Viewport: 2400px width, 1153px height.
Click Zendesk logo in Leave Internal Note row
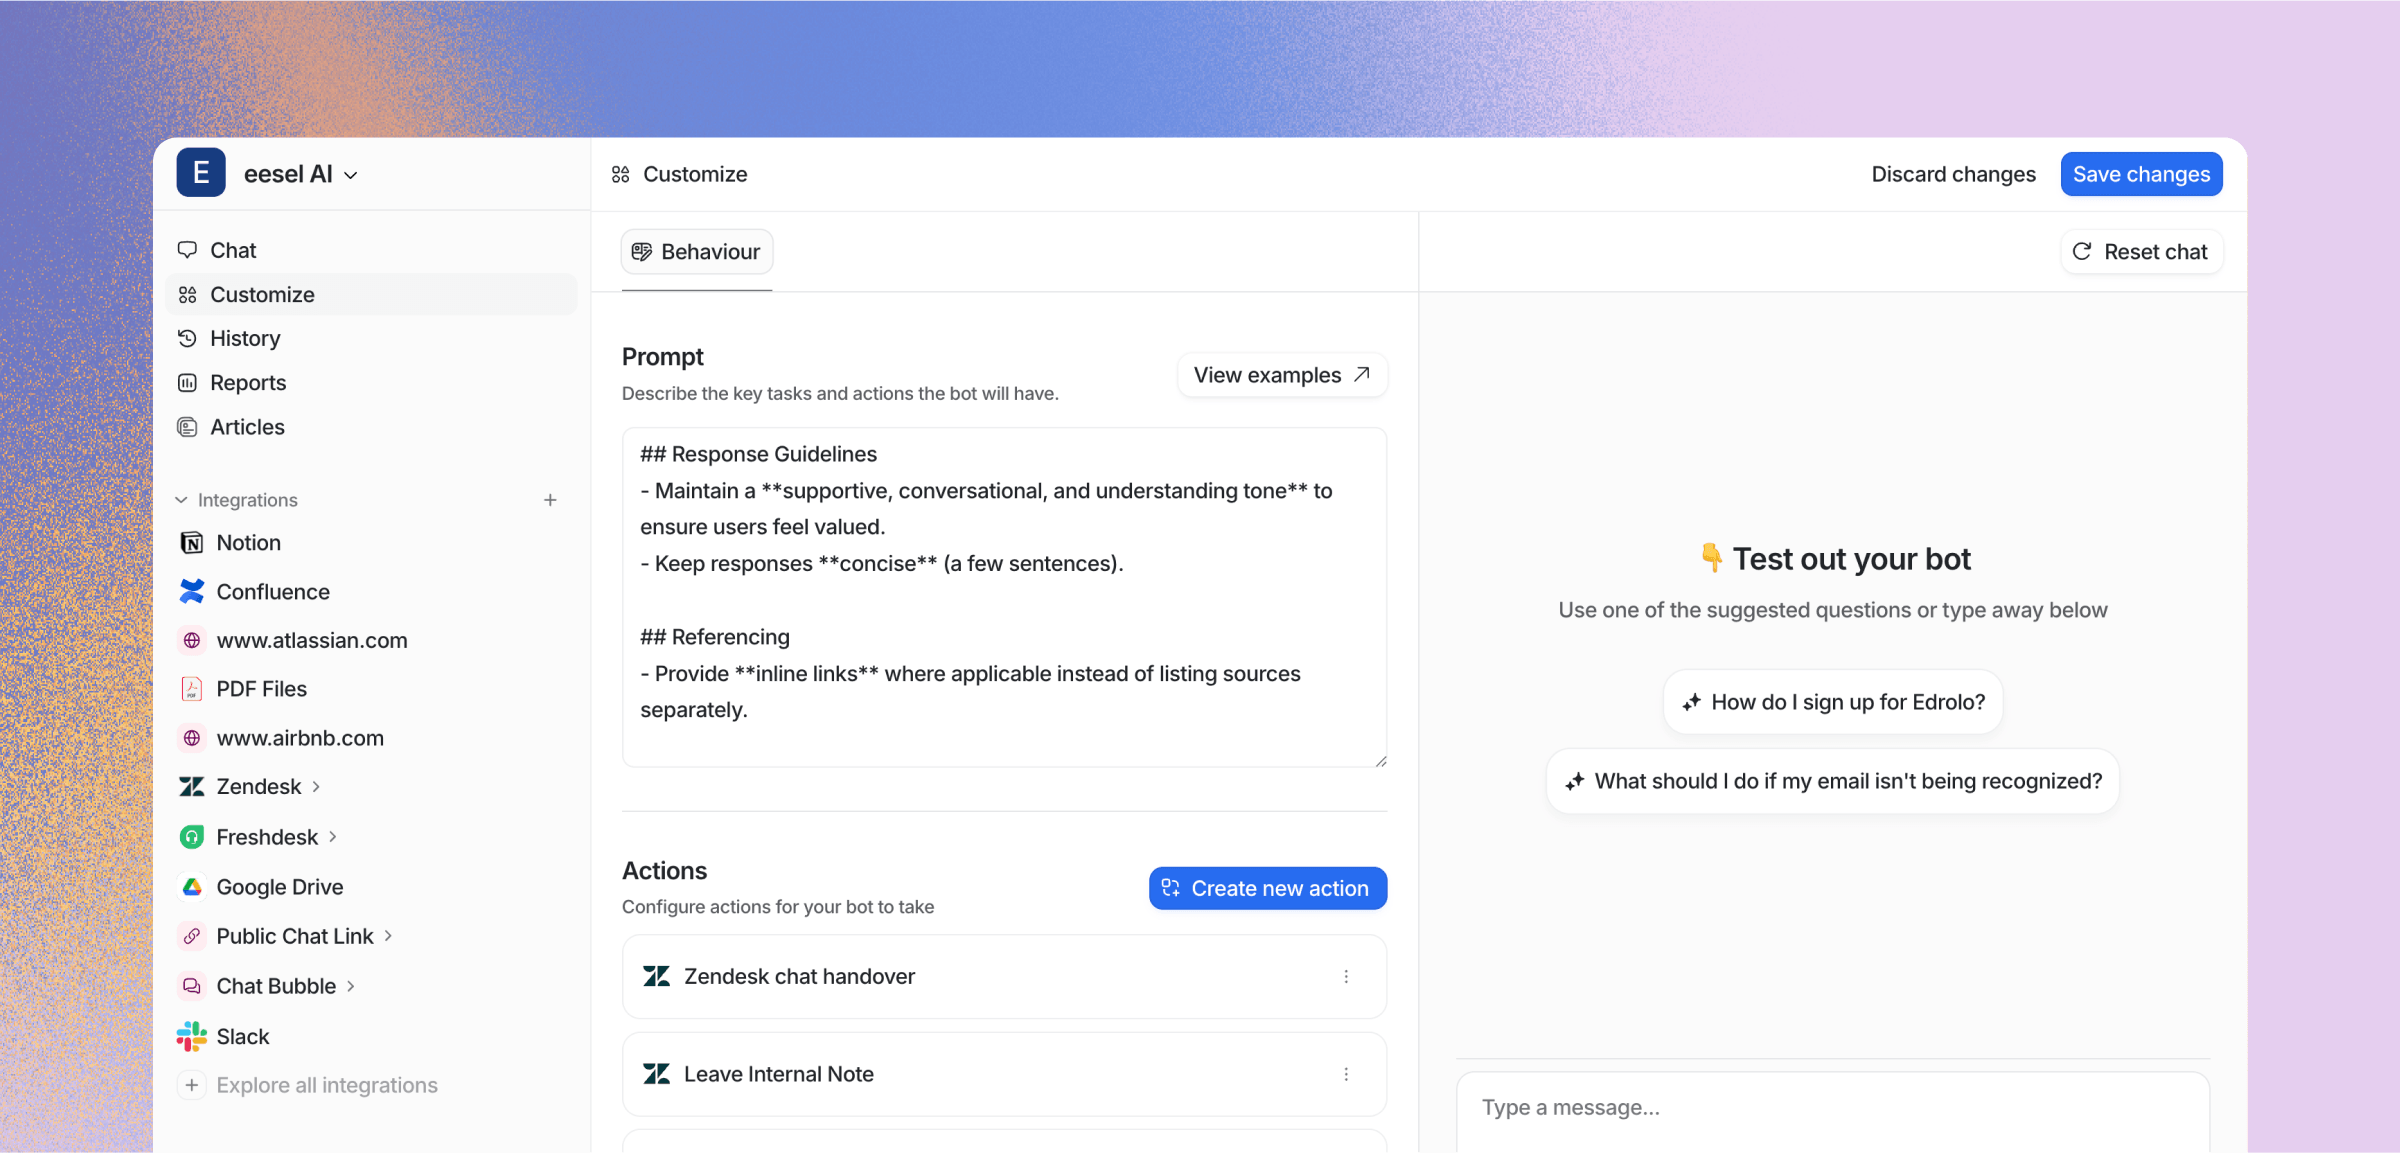click(656, 1074)
